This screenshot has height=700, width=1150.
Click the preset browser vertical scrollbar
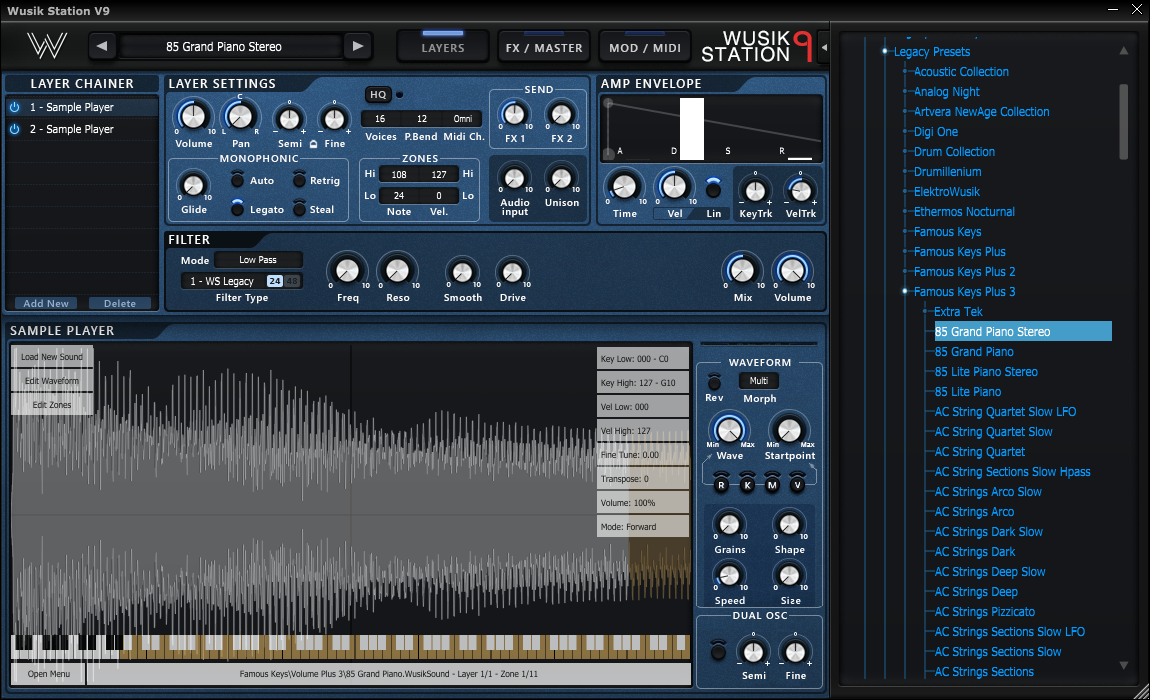click(x=1123, y=122)
